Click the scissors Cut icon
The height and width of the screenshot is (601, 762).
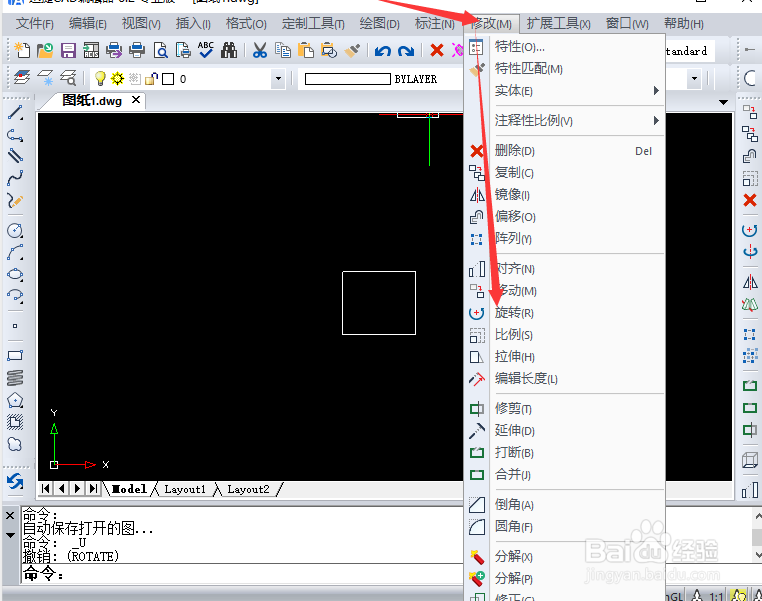tap(260, 50)
